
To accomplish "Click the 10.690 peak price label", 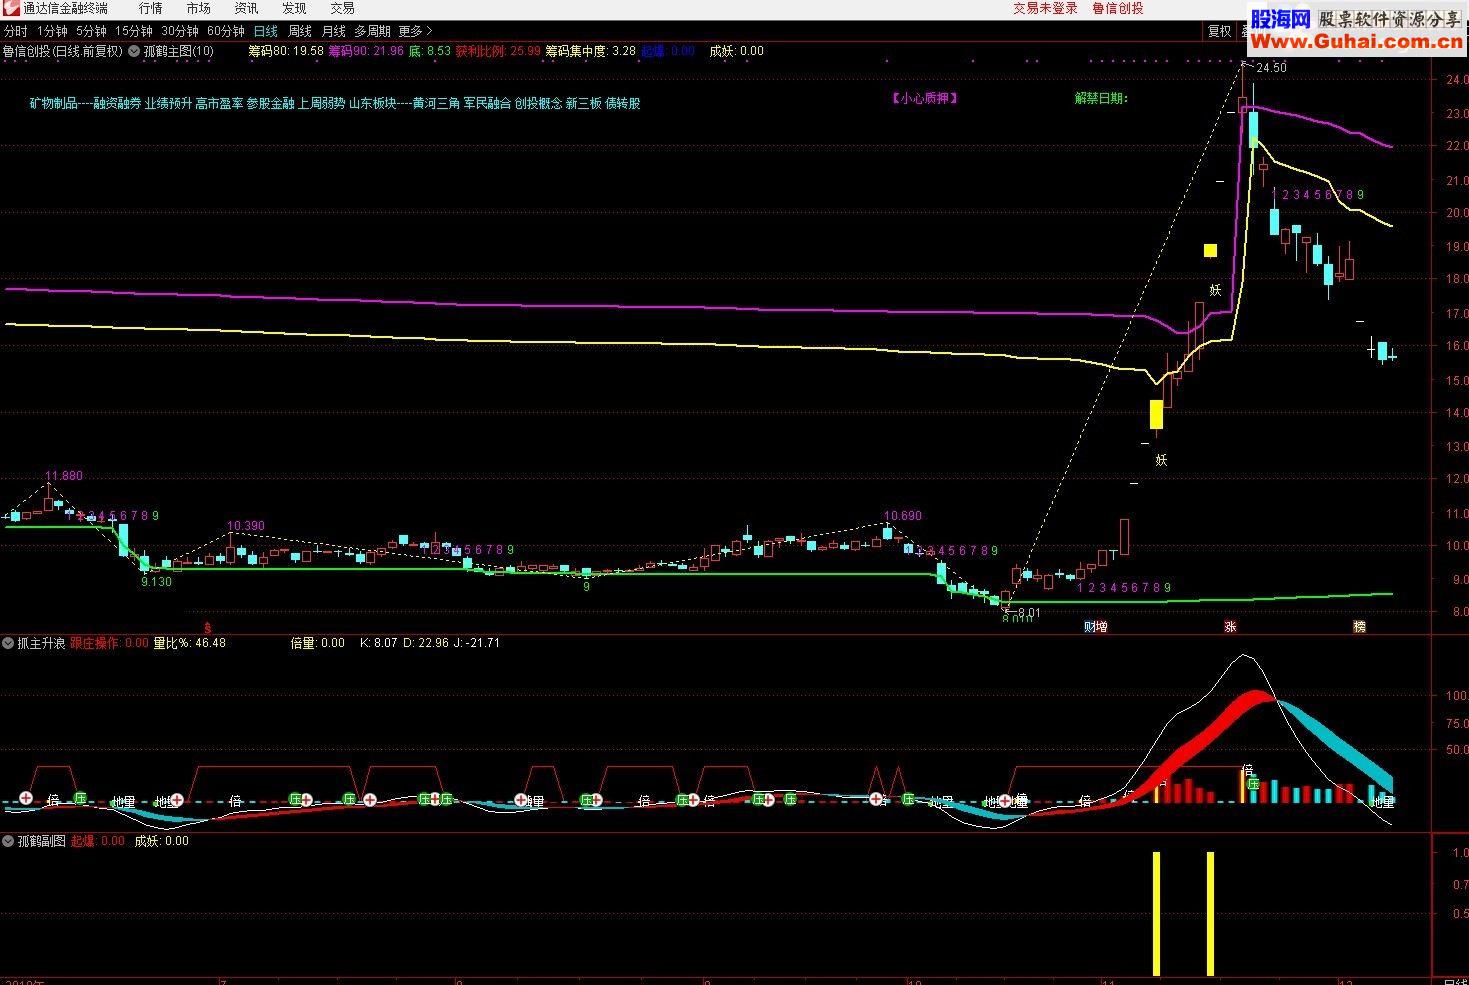I will (x=902, y=516).
